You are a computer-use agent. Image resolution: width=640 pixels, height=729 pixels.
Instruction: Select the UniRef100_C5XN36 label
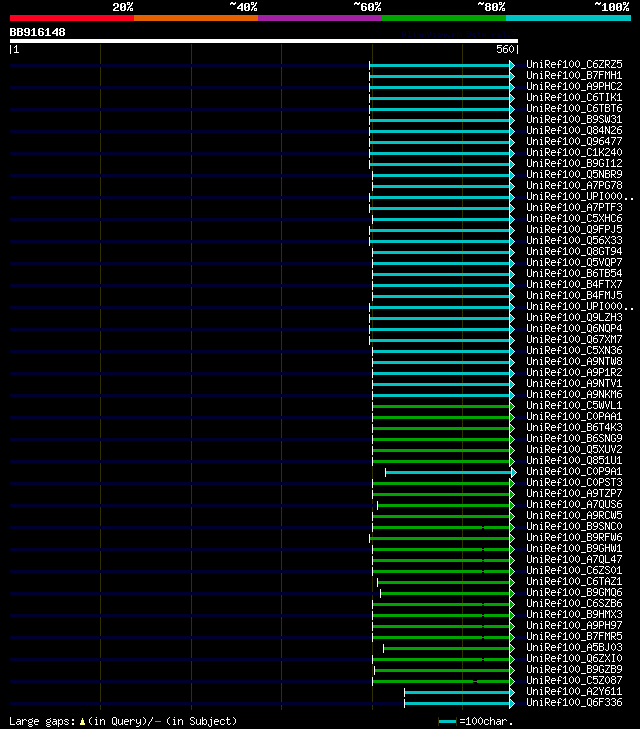(x=574, y=351)
